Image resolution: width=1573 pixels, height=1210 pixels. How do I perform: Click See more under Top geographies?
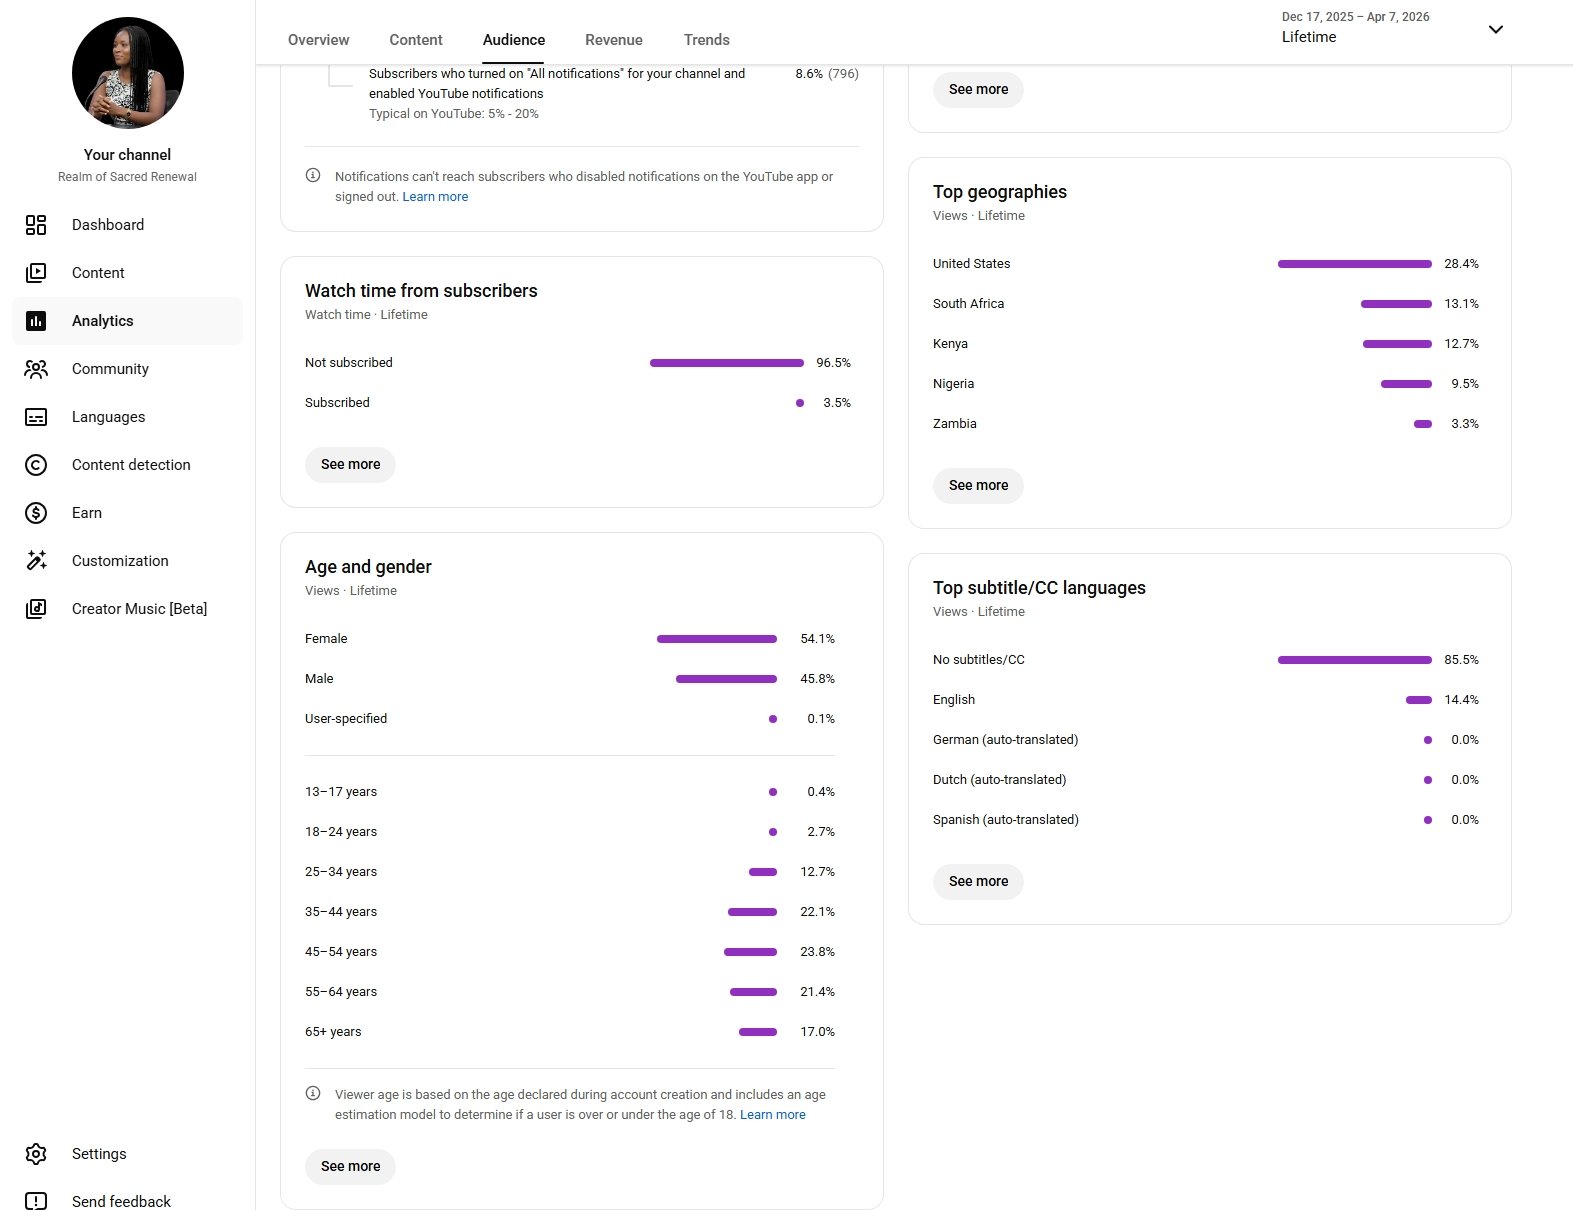tap(978, 485)
